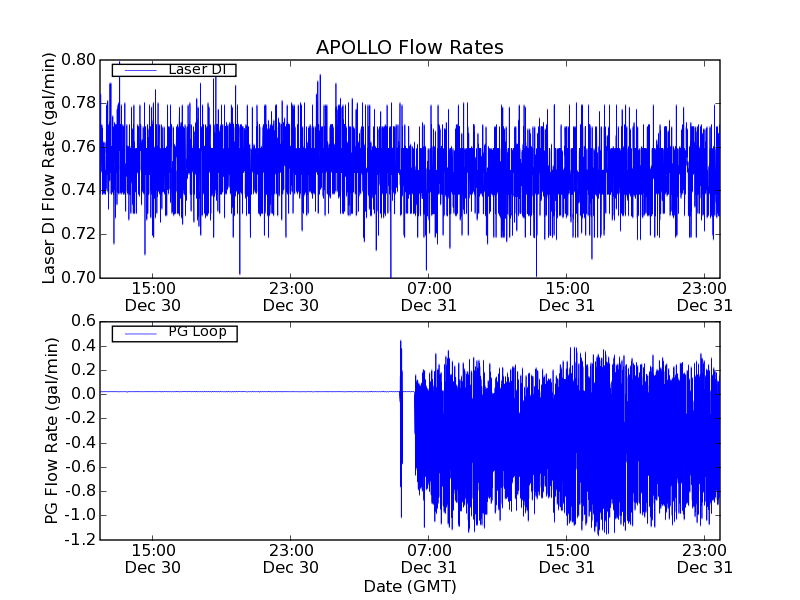Screen dimensions: 800x600
Task: Click the PG Loop legend line swatch
Action: point(140,334)
